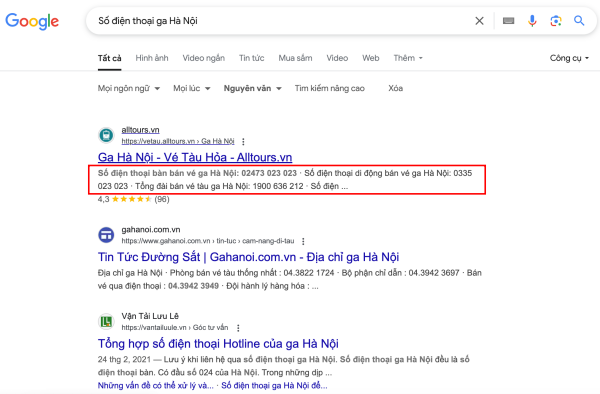Open Tin Tức Đường Sắt Gahanoi result
Viewport: 600px width, 394px height.
pyautogui.click(x=248, y=257)
